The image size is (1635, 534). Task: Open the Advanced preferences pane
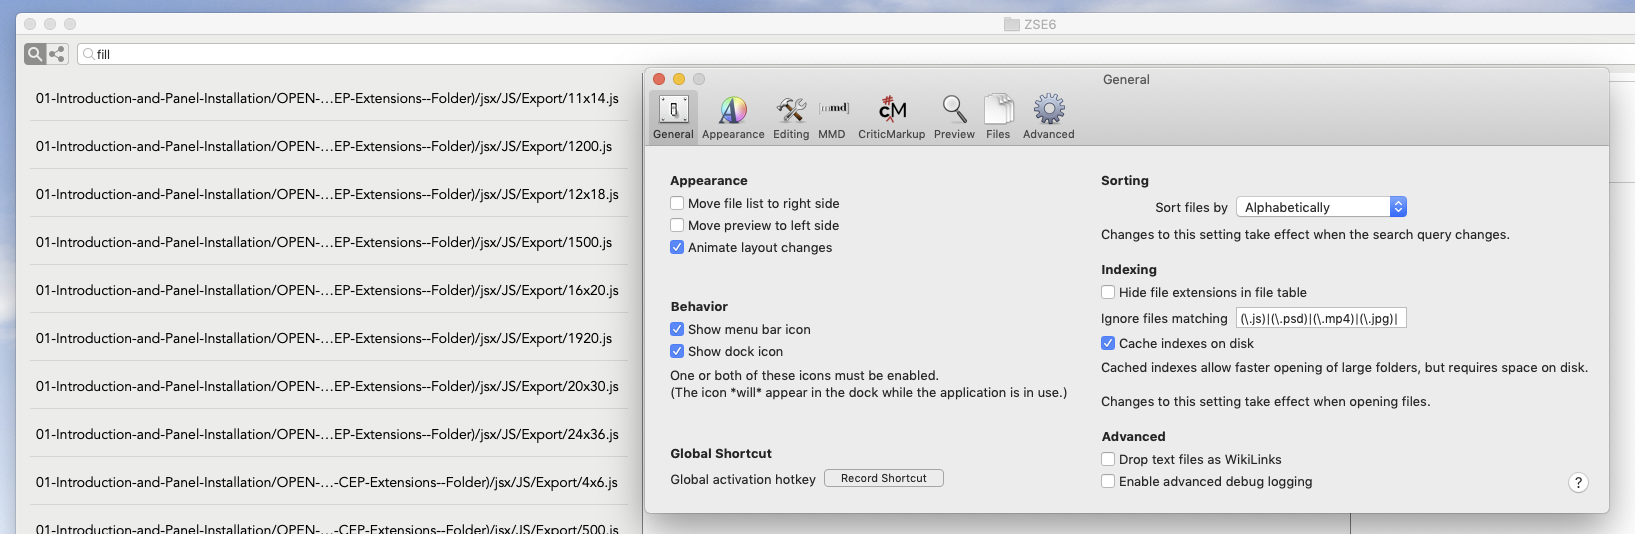point(1048,117)
